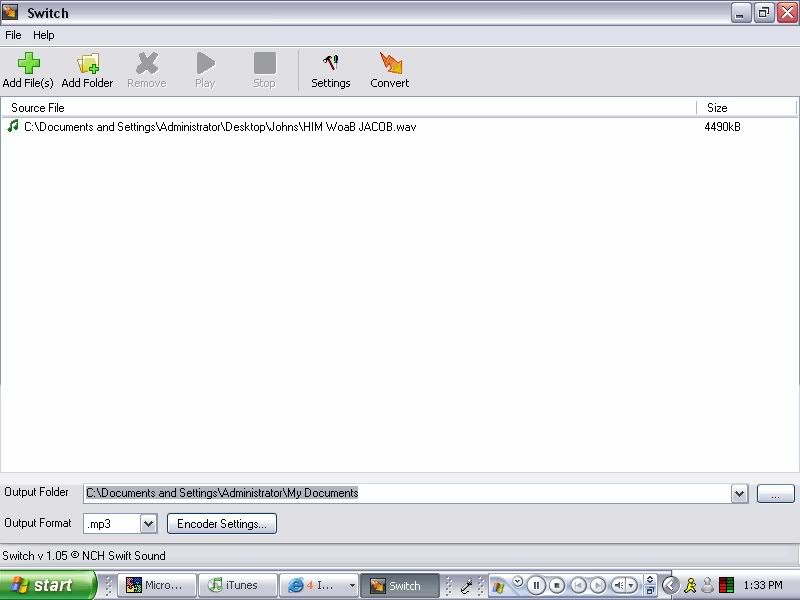Mute sound in the taskbar media player
Screen dimensions: 800x600
tap(618, 585)
